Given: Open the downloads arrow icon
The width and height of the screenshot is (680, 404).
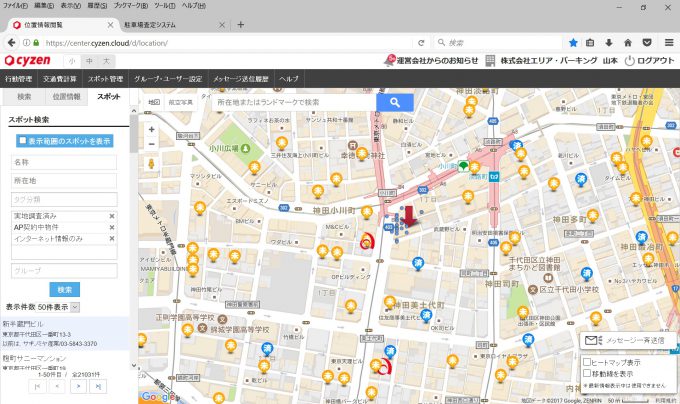Looking at the screenshot, I should [609, 42].
